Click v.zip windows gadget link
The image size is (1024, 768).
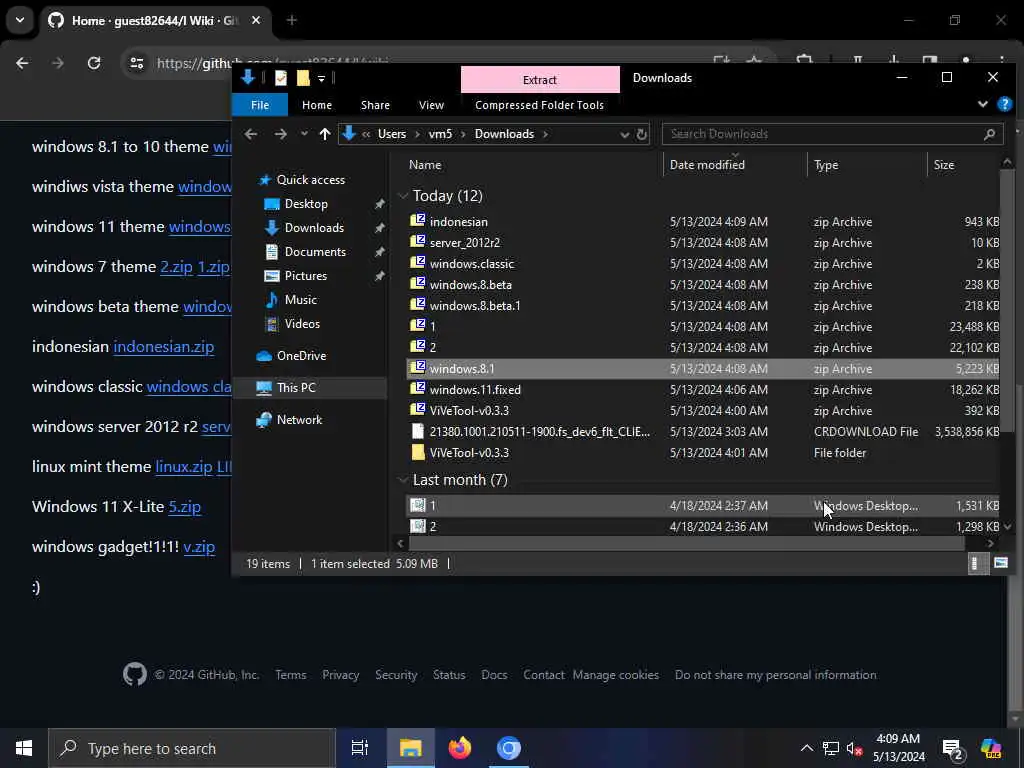(199, 547)
